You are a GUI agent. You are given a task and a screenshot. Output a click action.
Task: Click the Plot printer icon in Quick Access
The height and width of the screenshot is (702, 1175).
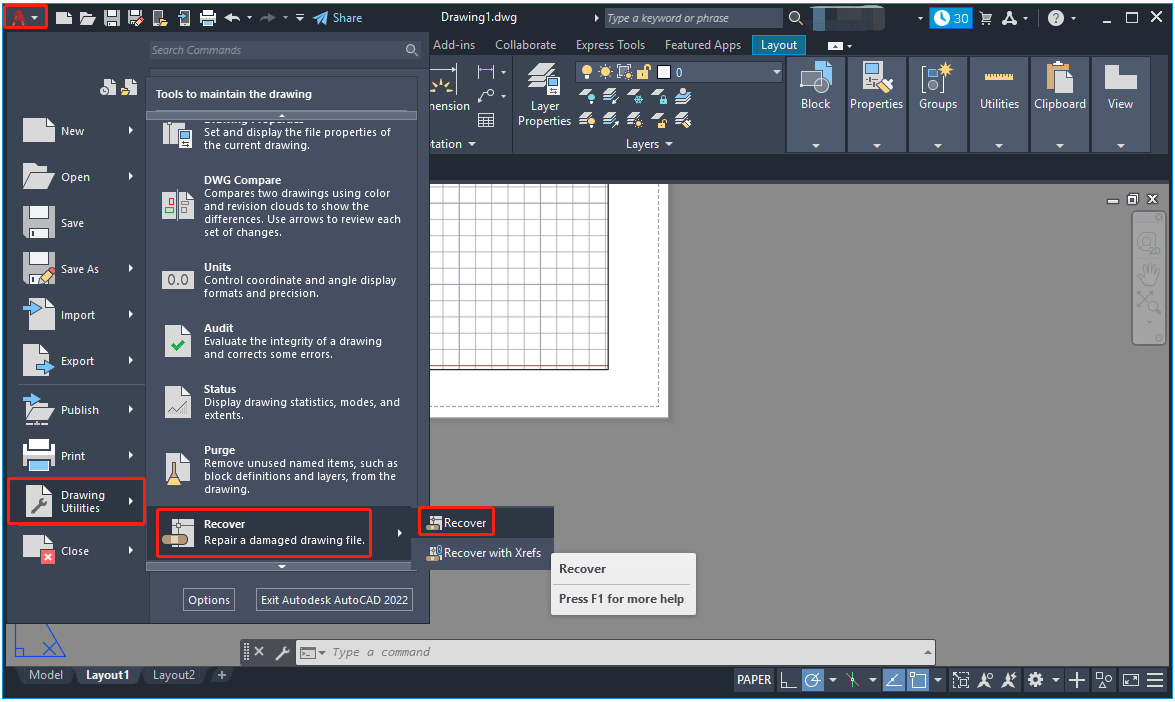208,18
